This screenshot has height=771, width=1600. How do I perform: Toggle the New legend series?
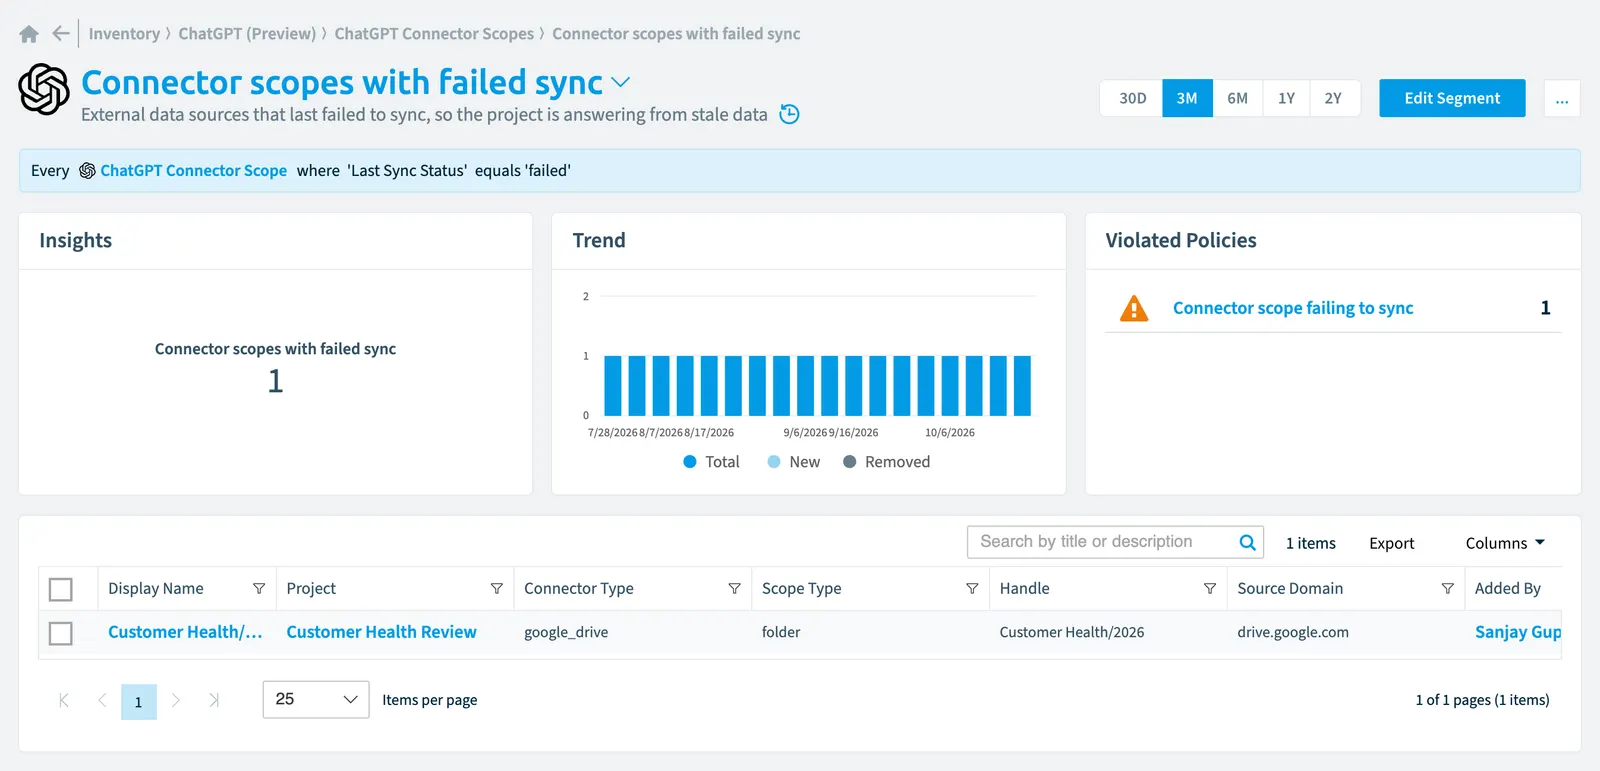(x=794, y=462)
